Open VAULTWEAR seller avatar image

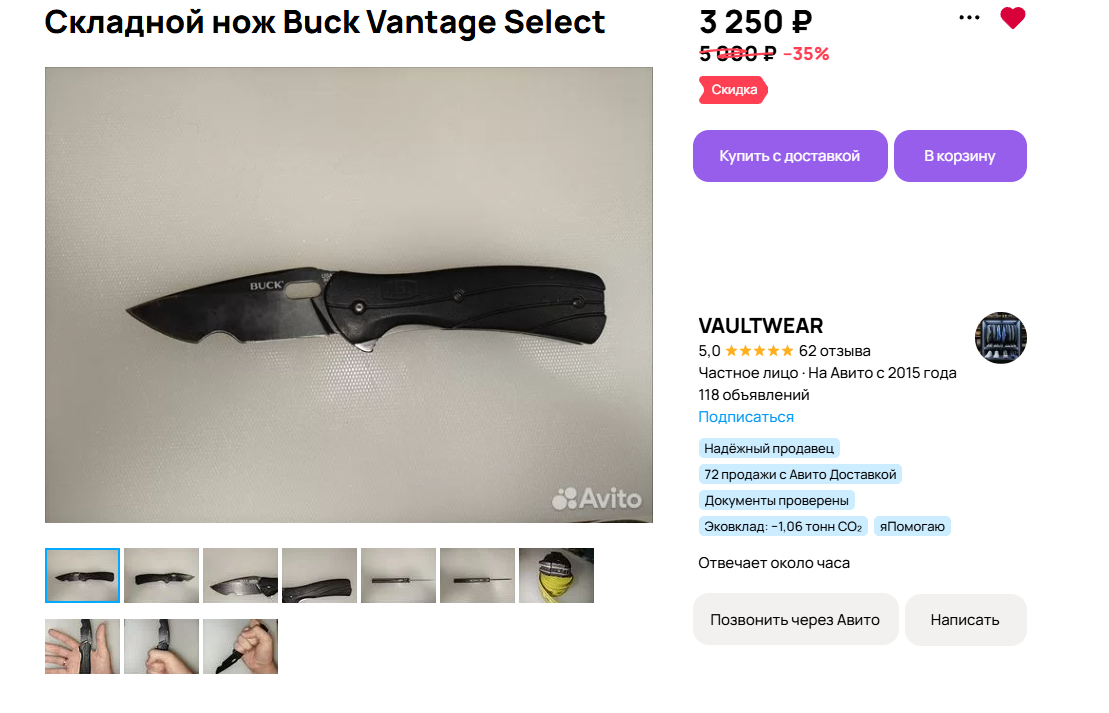1001,338
